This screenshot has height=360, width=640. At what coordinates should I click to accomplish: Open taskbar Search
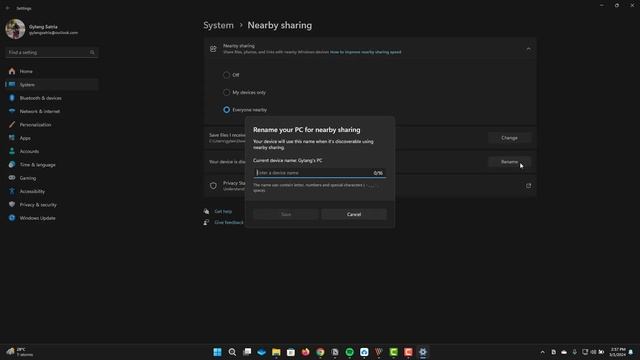pyautogui.click(x=232, y=352)
